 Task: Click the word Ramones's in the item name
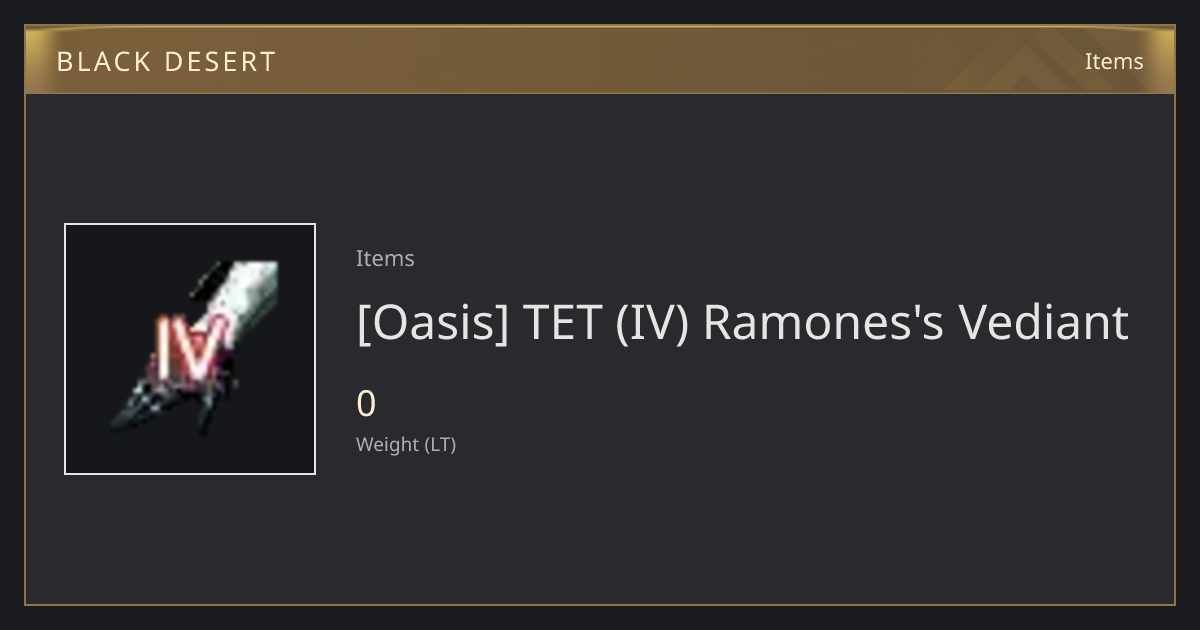pos(823,323)
